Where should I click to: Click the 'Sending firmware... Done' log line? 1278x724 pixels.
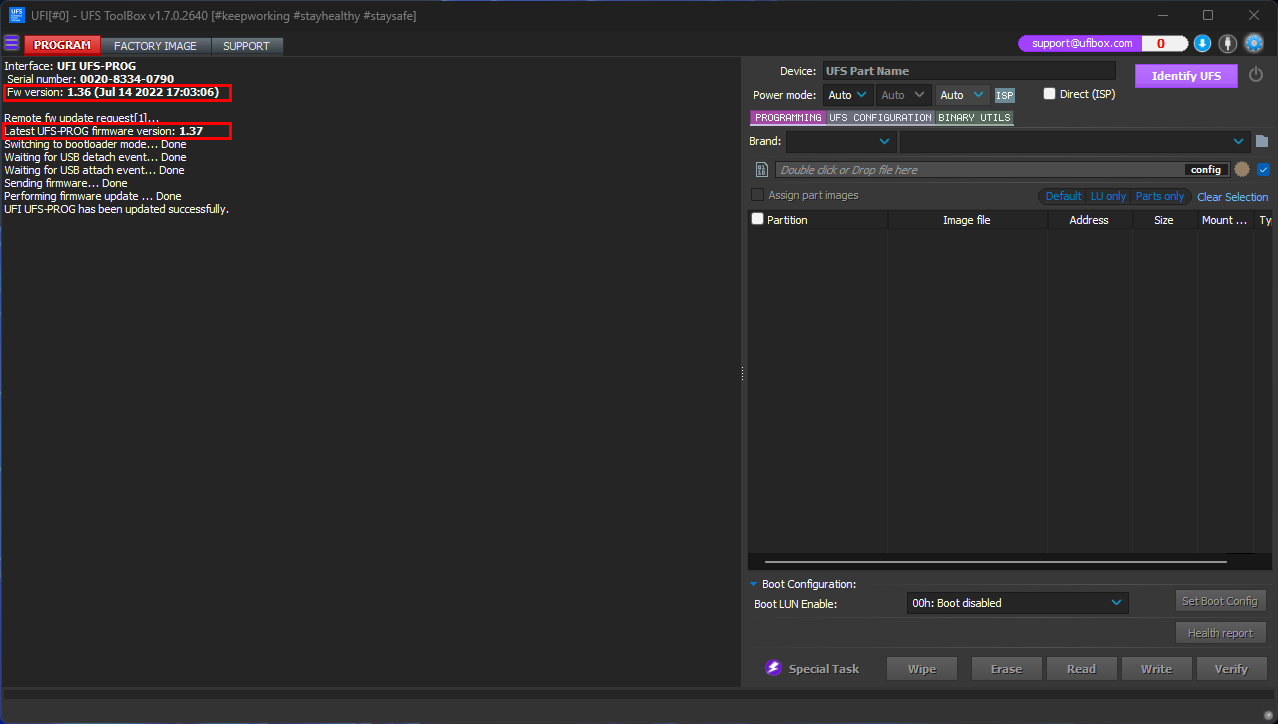coord(66,183)
